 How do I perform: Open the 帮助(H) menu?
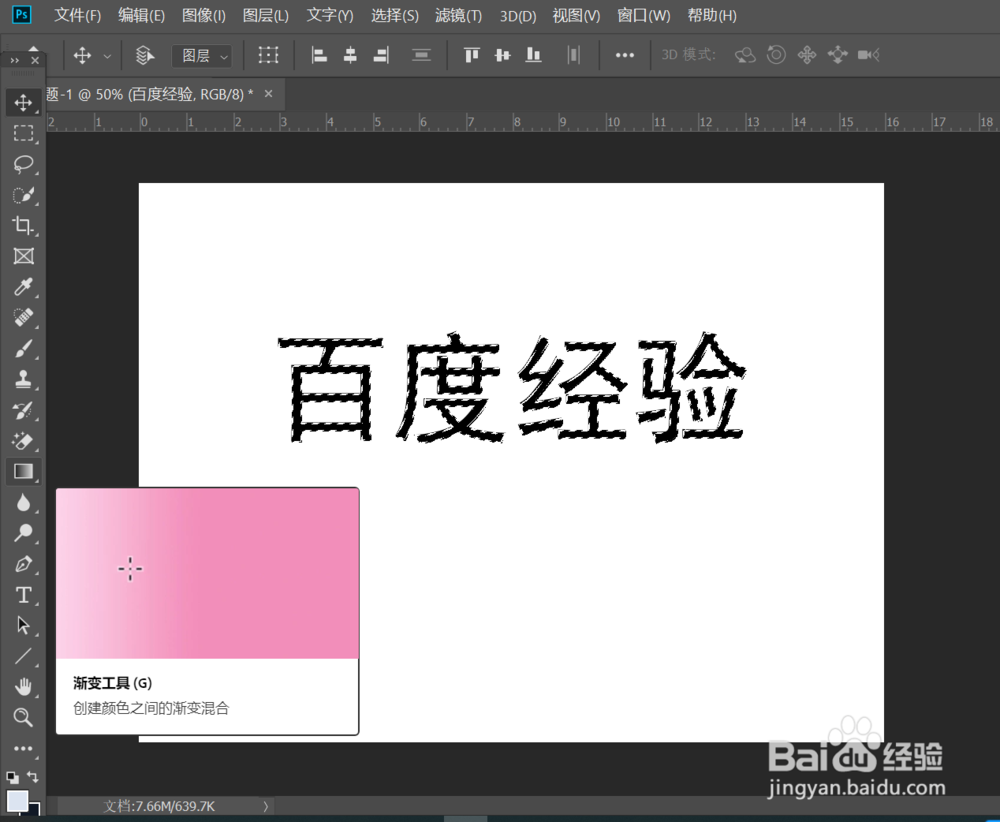(712, 15)
